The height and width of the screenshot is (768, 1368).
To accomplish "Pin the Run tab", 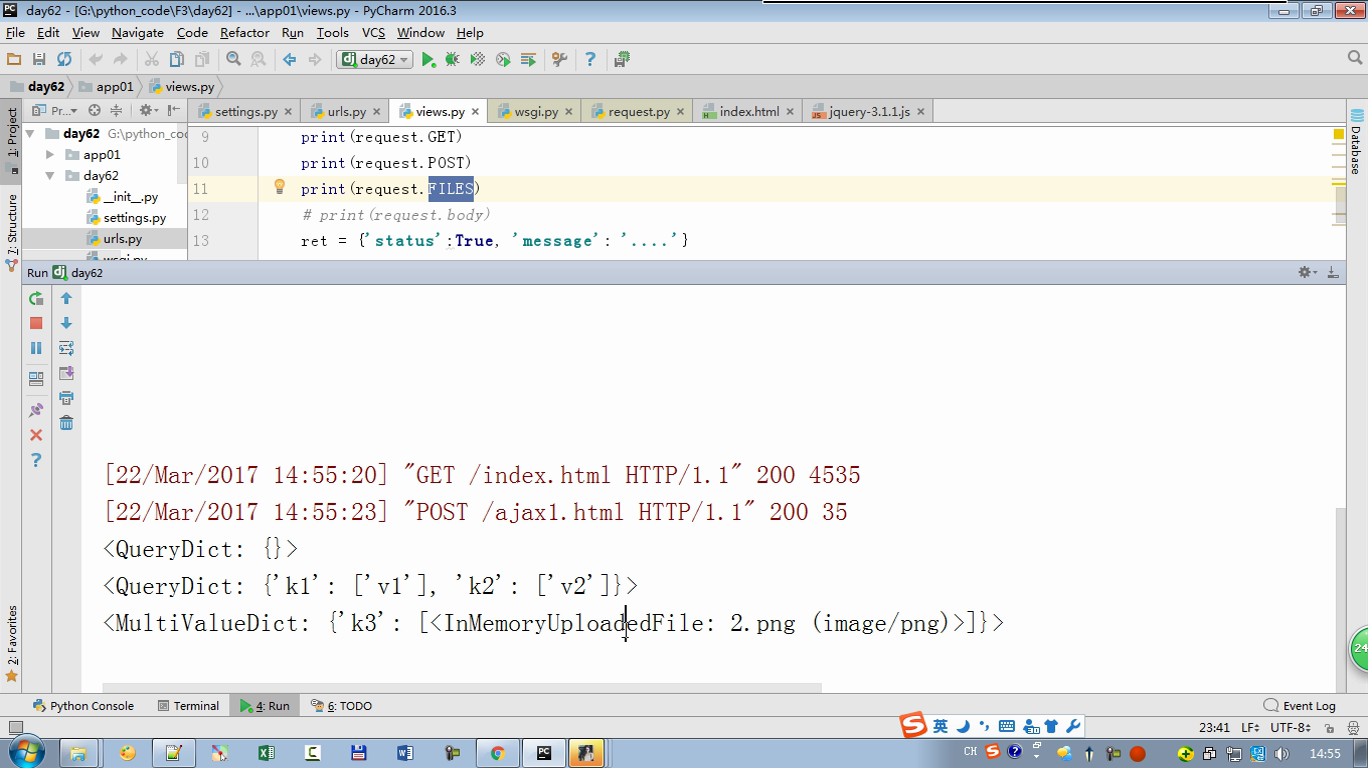I will click(36, 410).
